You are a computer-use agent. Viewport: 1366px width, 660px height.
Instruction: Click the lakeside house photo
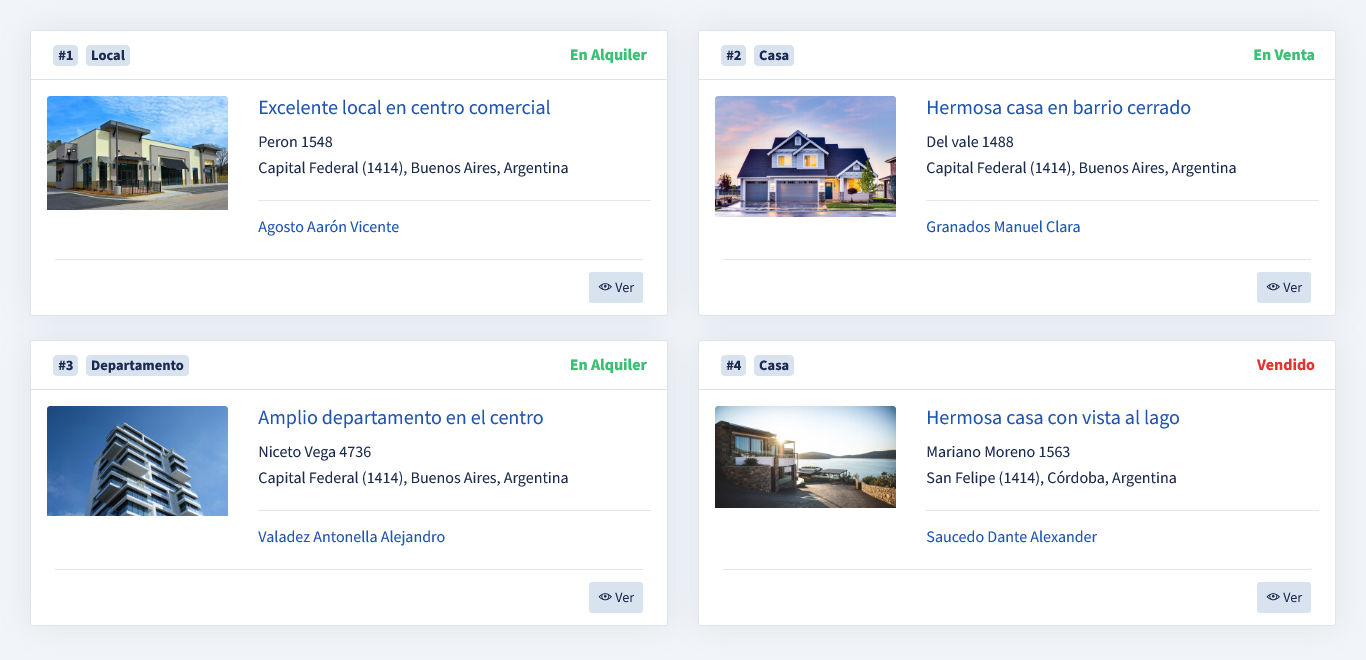click(805, 457)
